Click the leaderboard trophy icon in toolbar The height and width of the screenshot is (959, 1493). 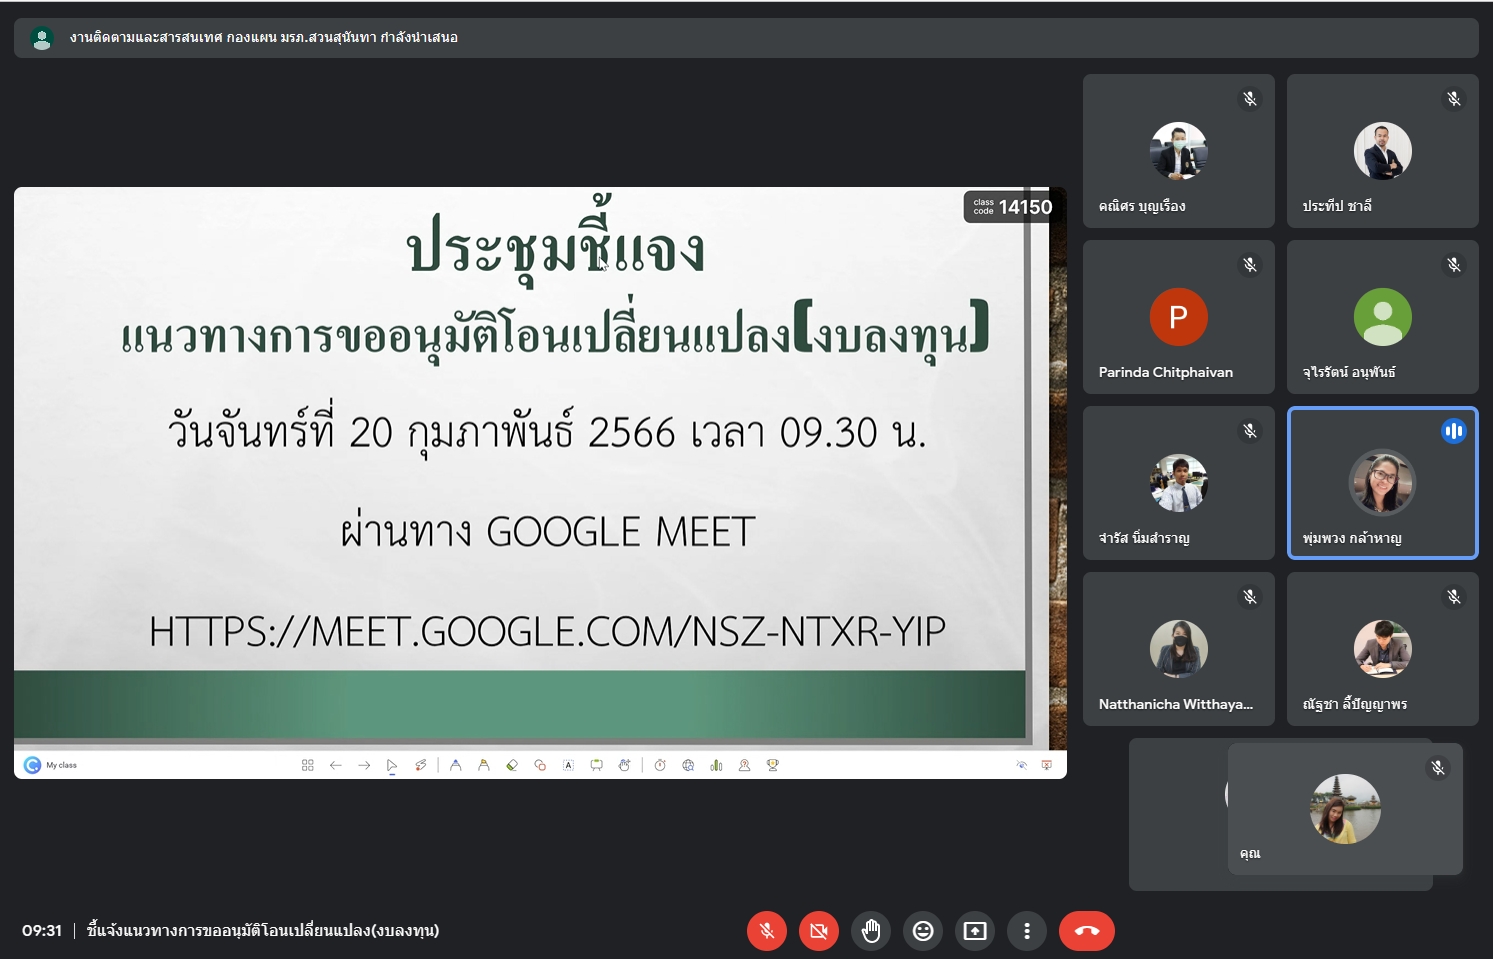click(x=773, y=765)
